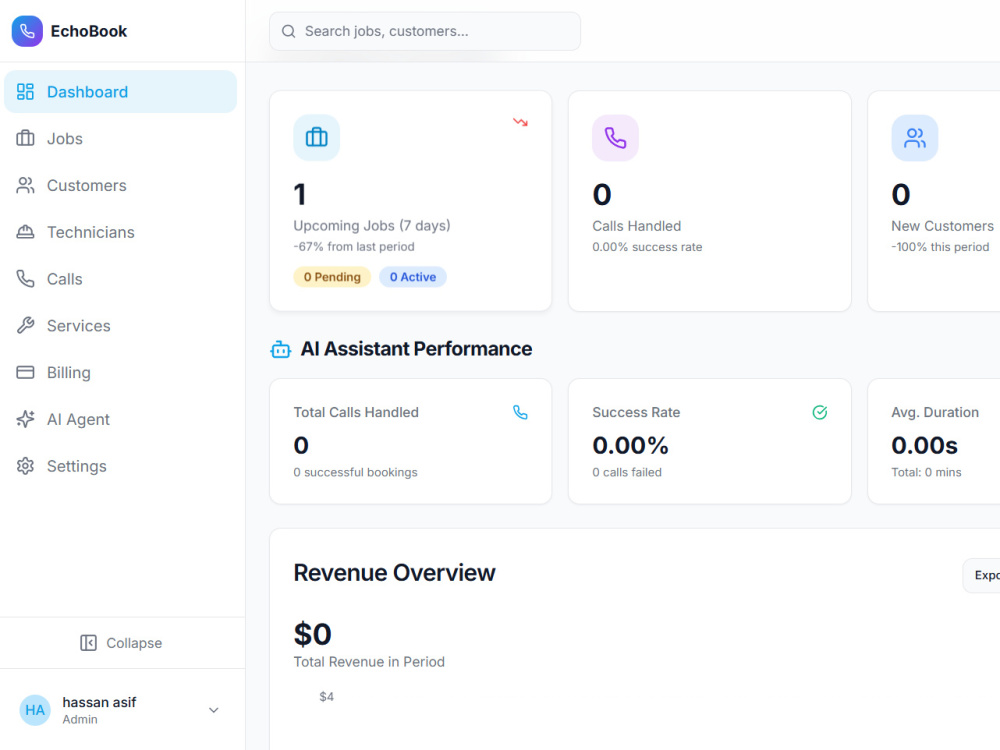Click the robot icon beside AI Assistant Performance
Viewport: 1000px width, 750px height.
coord(281,349)
